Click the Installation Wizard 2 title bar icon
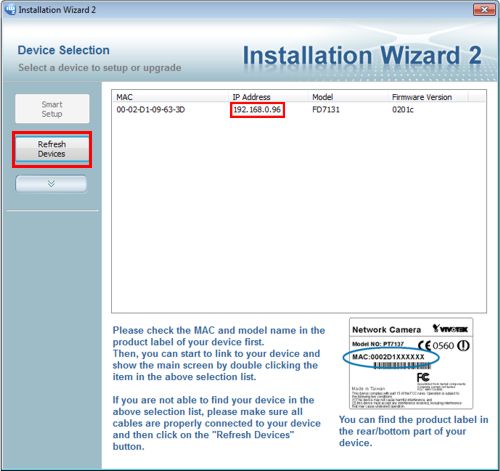Screen dimensions: 500x471 10,9
